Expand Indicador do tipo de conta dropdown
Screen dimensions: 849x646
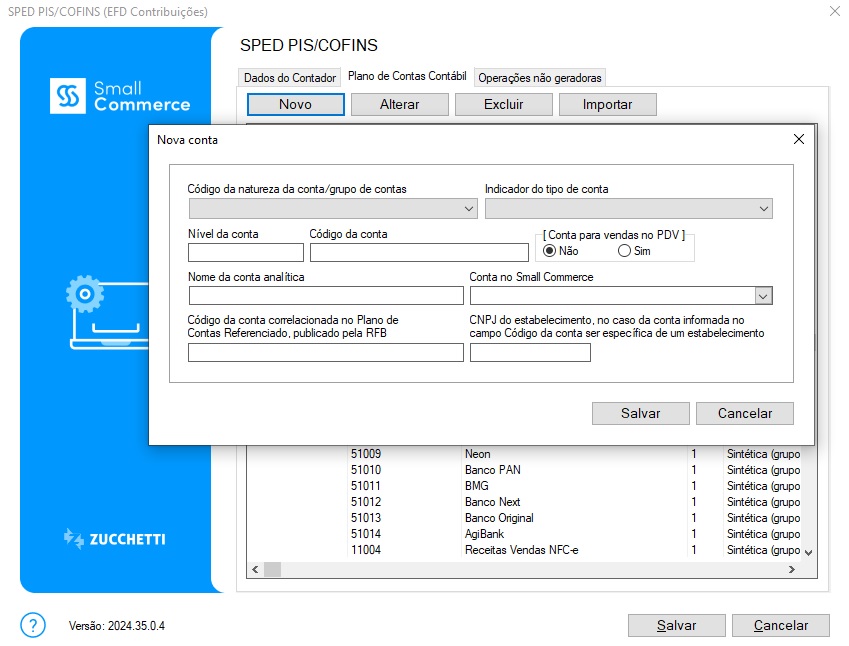[x=628, y=209]
